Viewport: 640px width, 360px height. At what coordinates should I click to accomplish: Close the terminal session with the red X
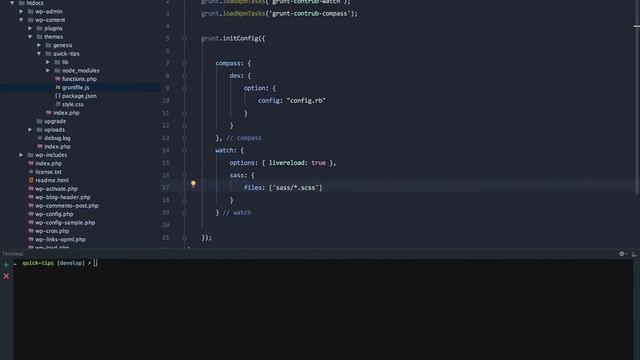[6, 276]
